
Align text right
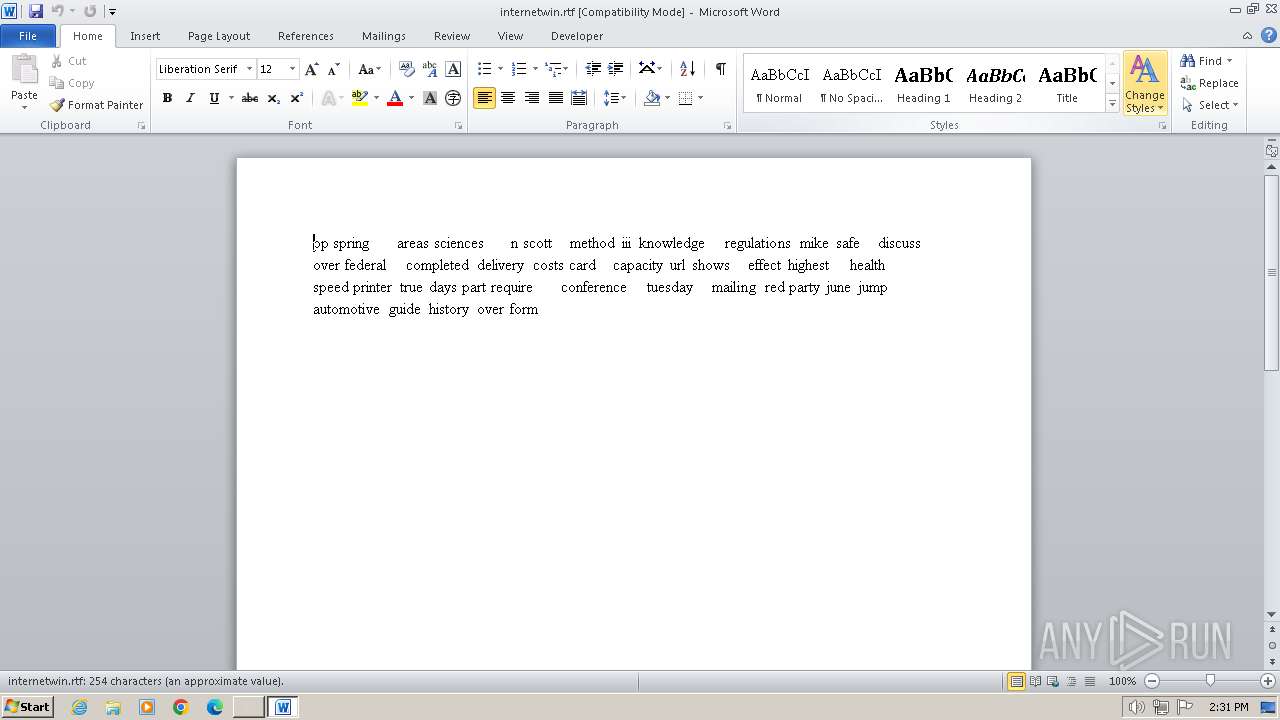[532, 98]
